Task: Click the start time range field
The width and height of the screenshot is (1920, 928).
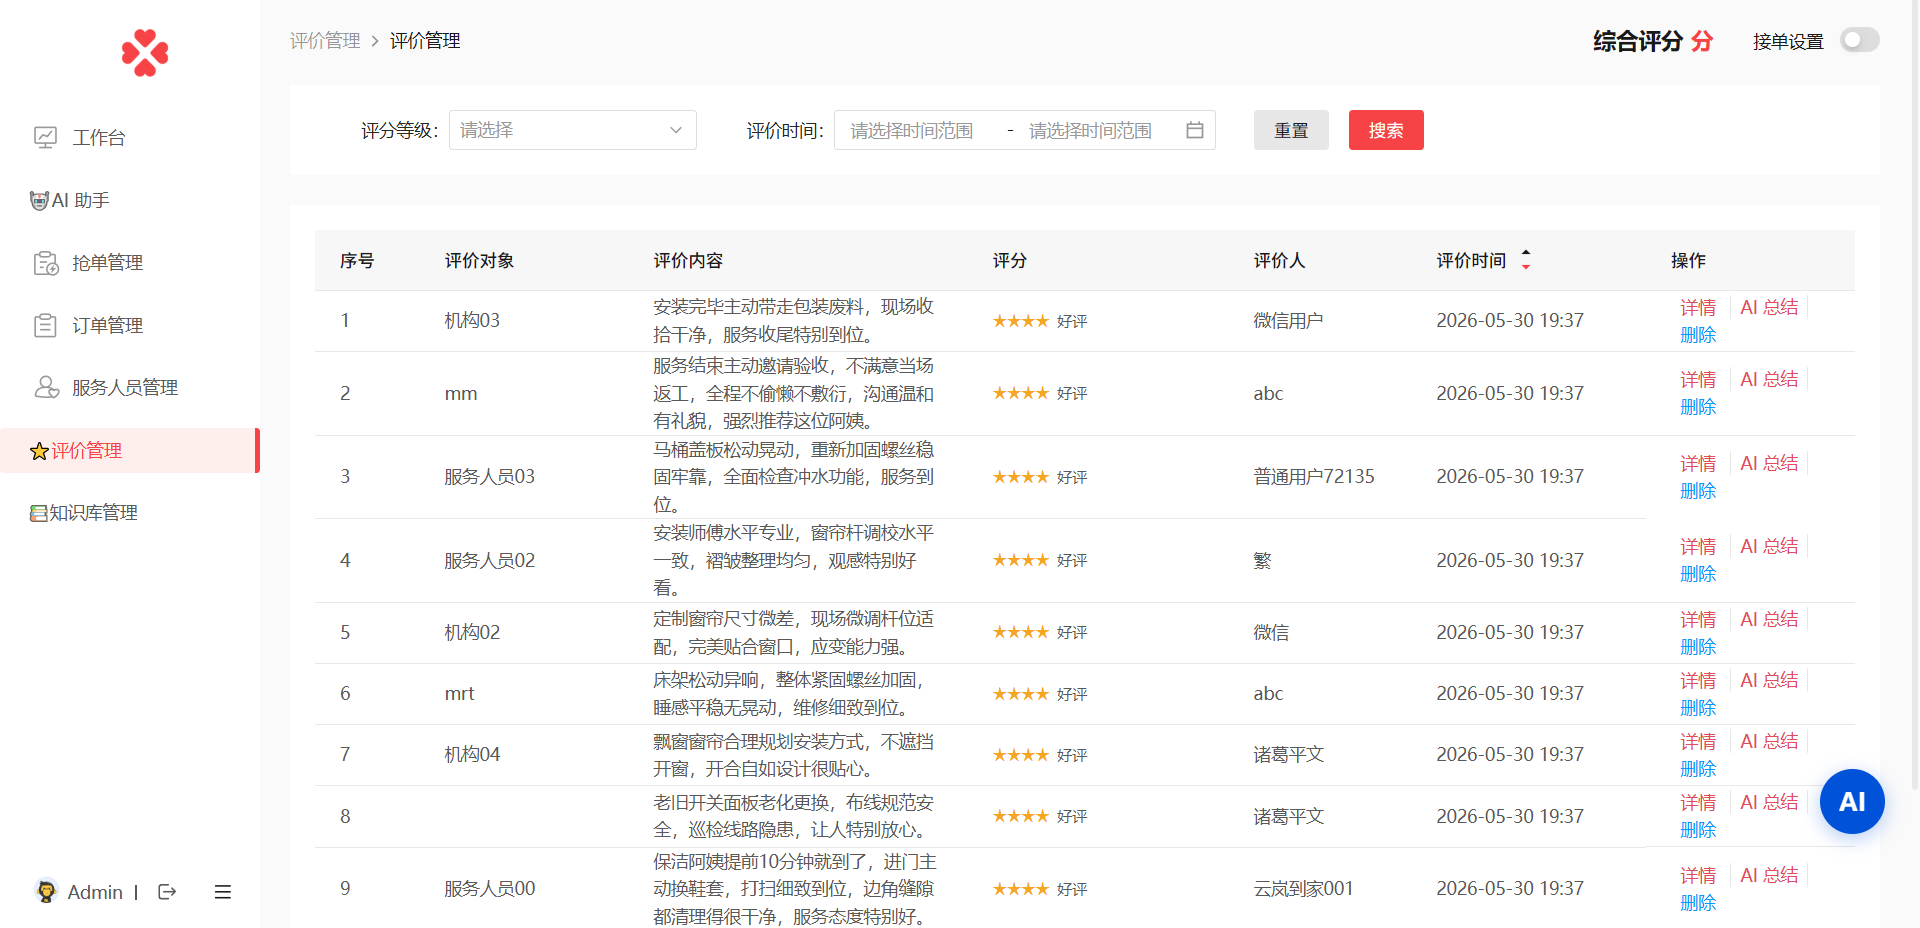Action: (912, 130)
